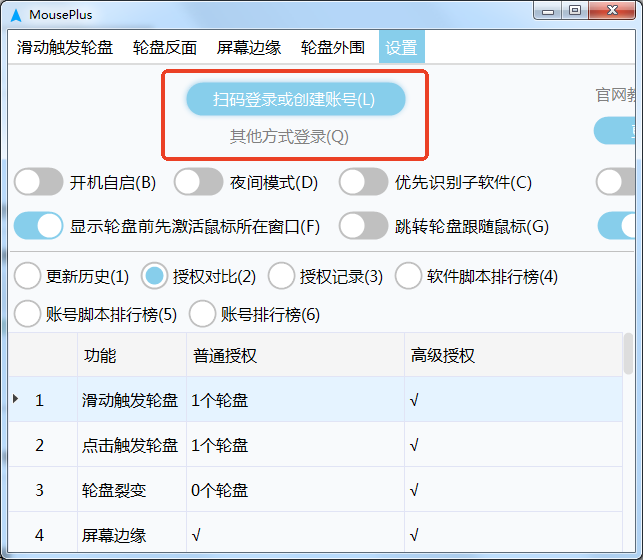Disable 显示轮盘前先激活鼠标所在窗口(F) switch
The image size is (643, 560).
[x=39, y=225]
